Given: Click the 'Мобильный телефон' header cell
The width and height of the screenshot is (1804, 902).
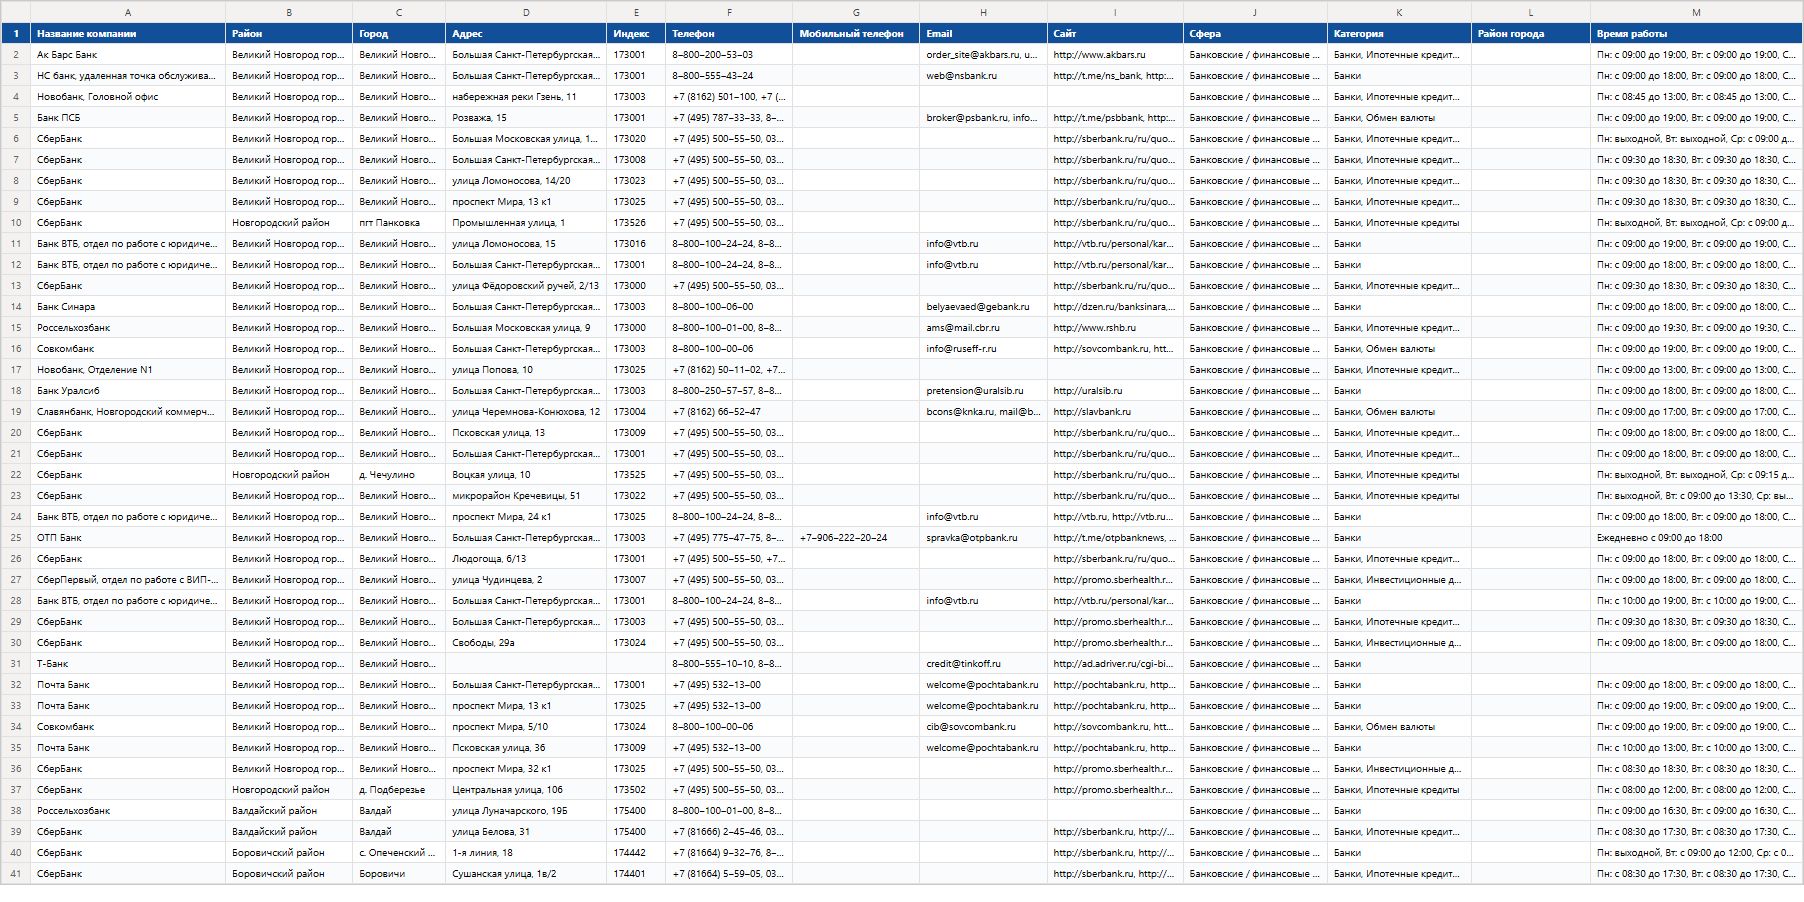Looking at the screenshot, I should click(856, 33).
